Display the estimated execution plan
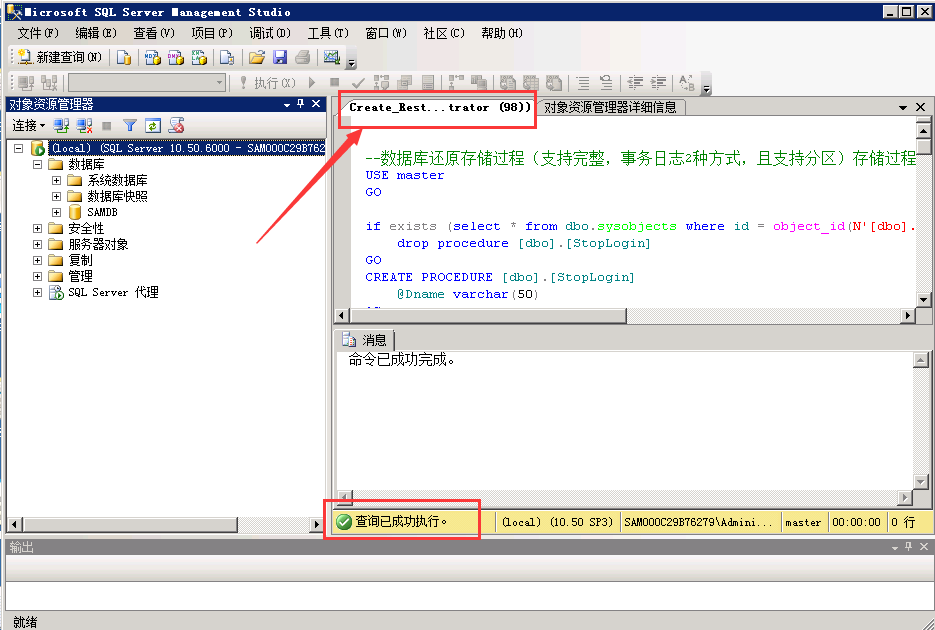The height and width of the screenshot is (630, 935). click(382, 83)
